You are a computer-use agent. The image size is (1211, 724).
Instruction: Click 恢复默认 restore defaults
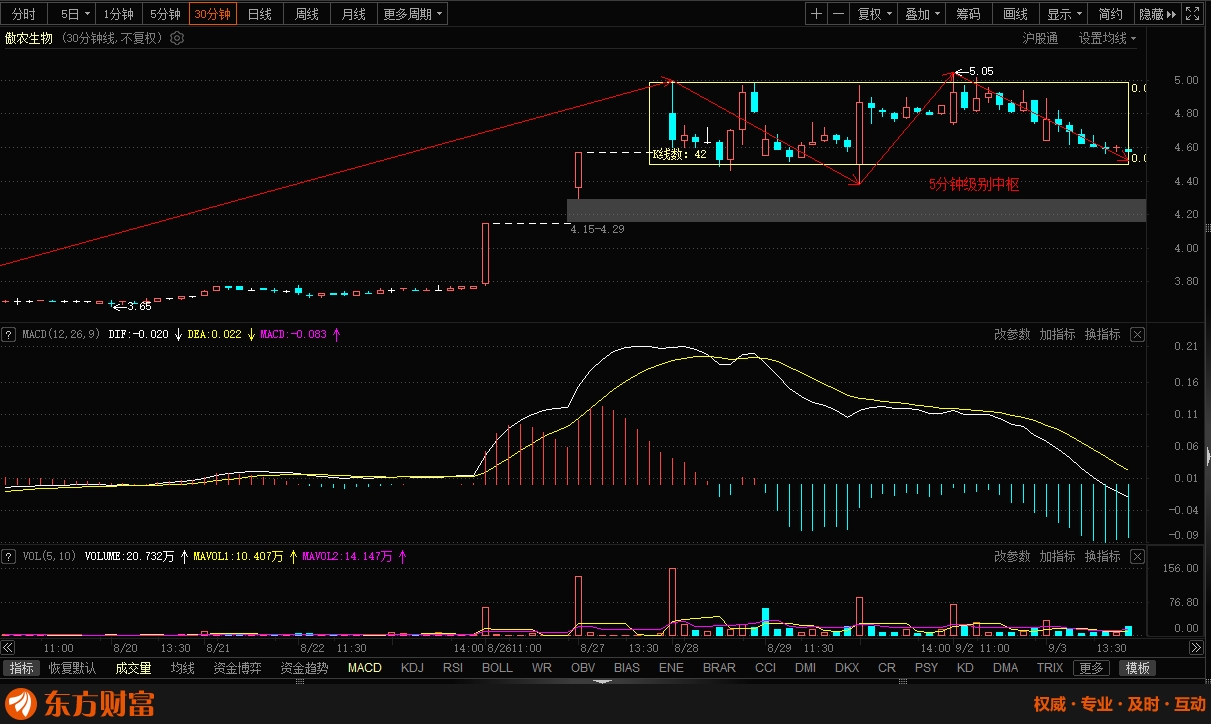point(72,668)
